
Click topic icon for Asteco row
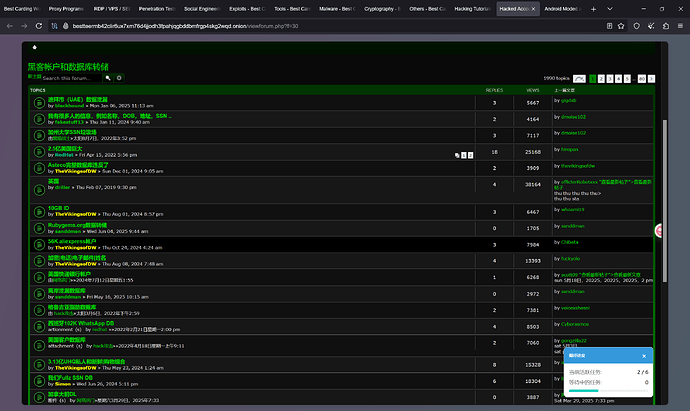39,168
